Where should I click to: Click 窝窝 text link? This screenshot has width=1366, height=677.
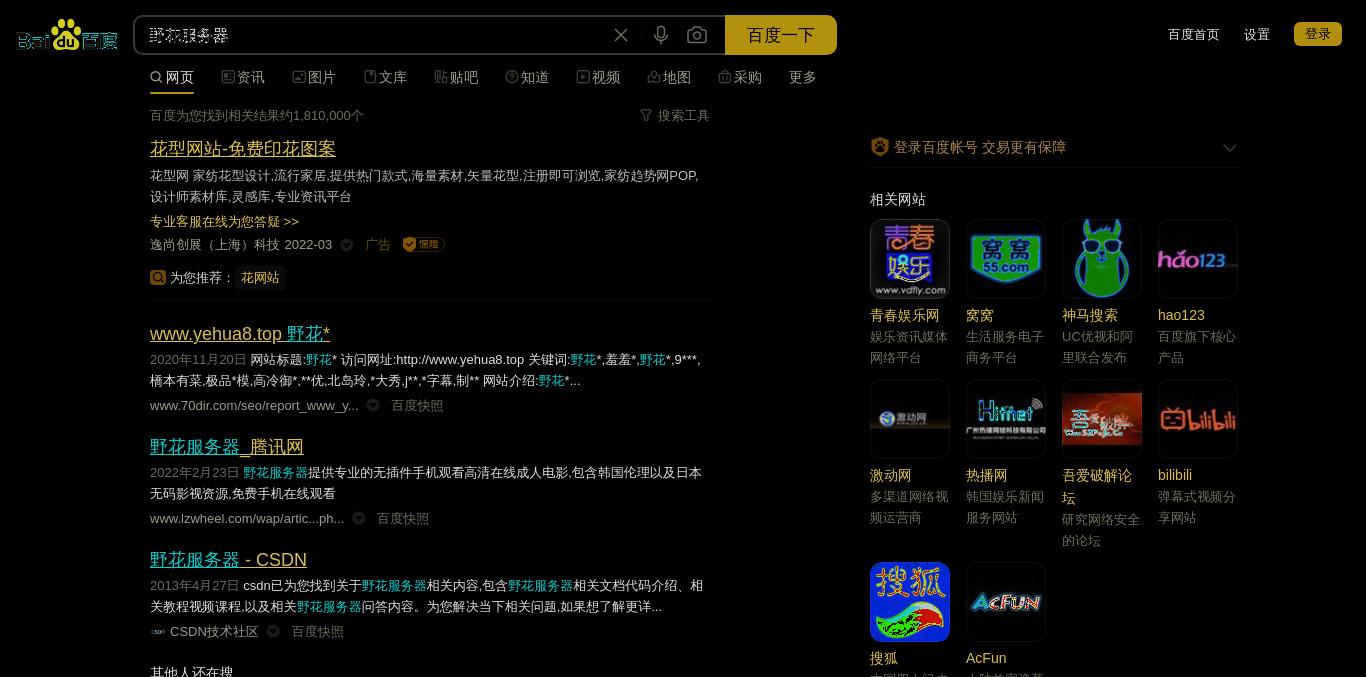980,315
